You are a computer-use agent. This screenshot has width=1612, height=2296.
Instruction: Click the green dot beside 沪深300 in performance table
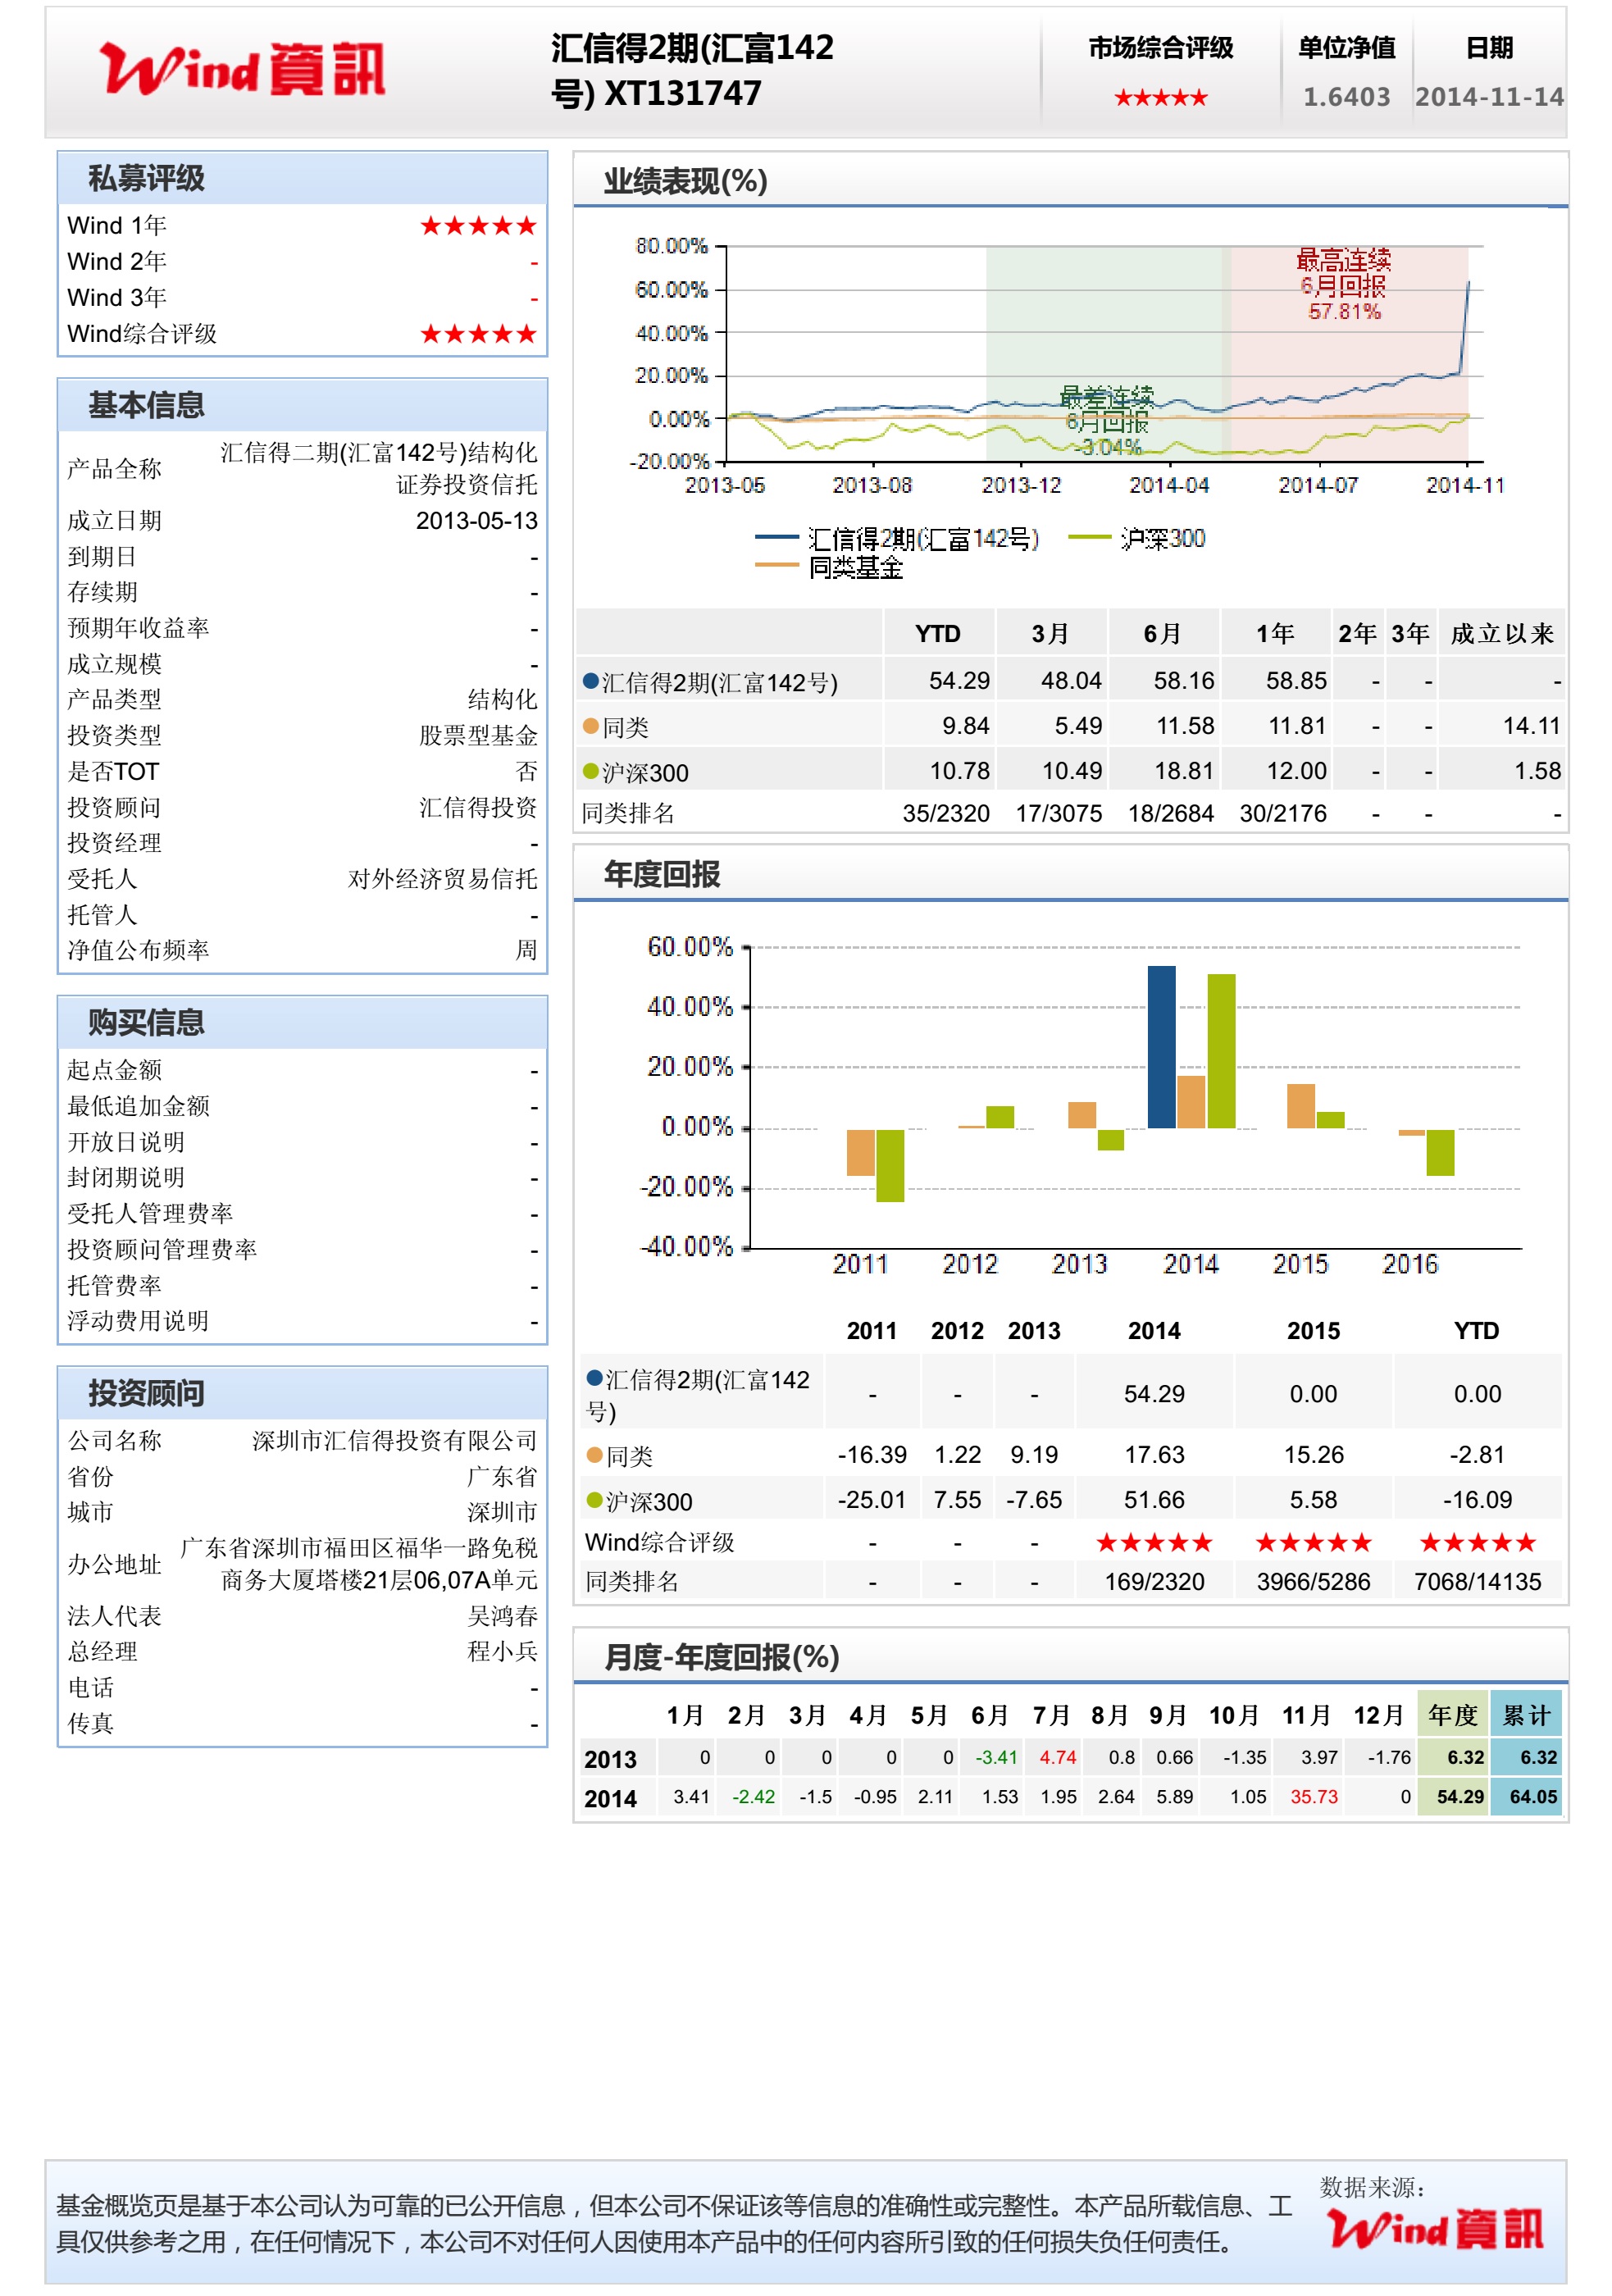590,771
